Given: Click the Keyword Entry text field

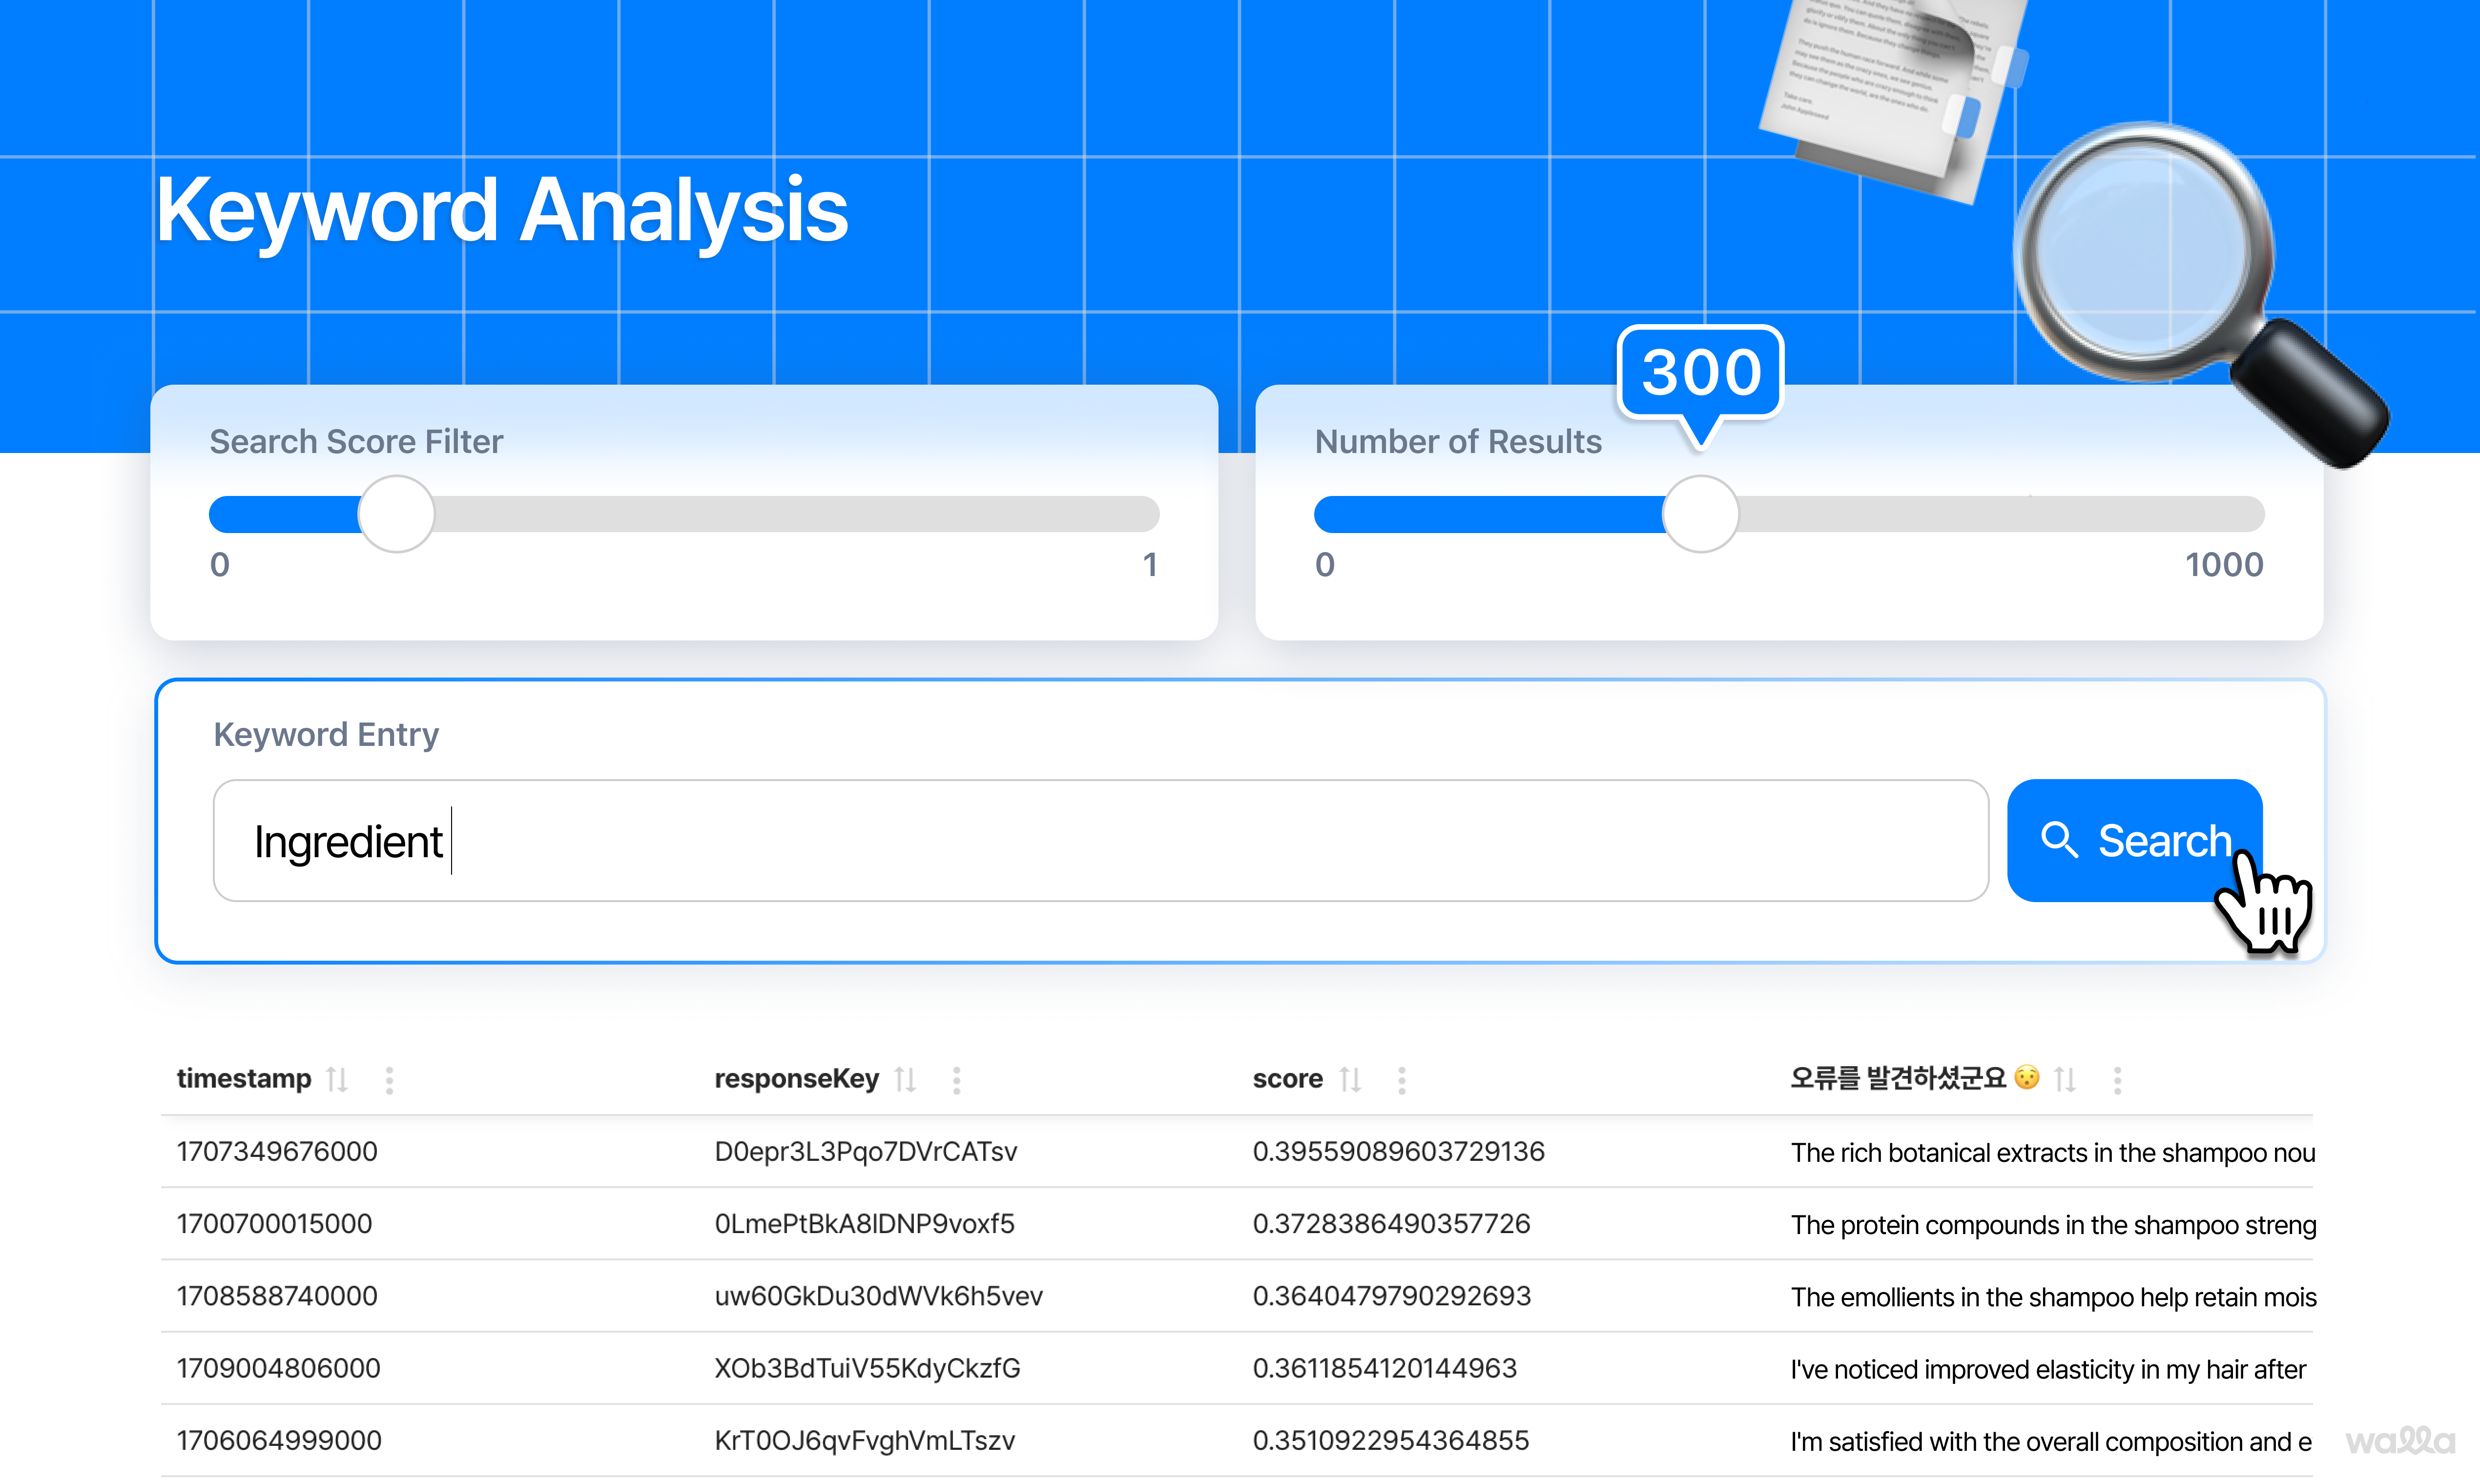Looking at the screenshot, I should [x=1100, y=840].
